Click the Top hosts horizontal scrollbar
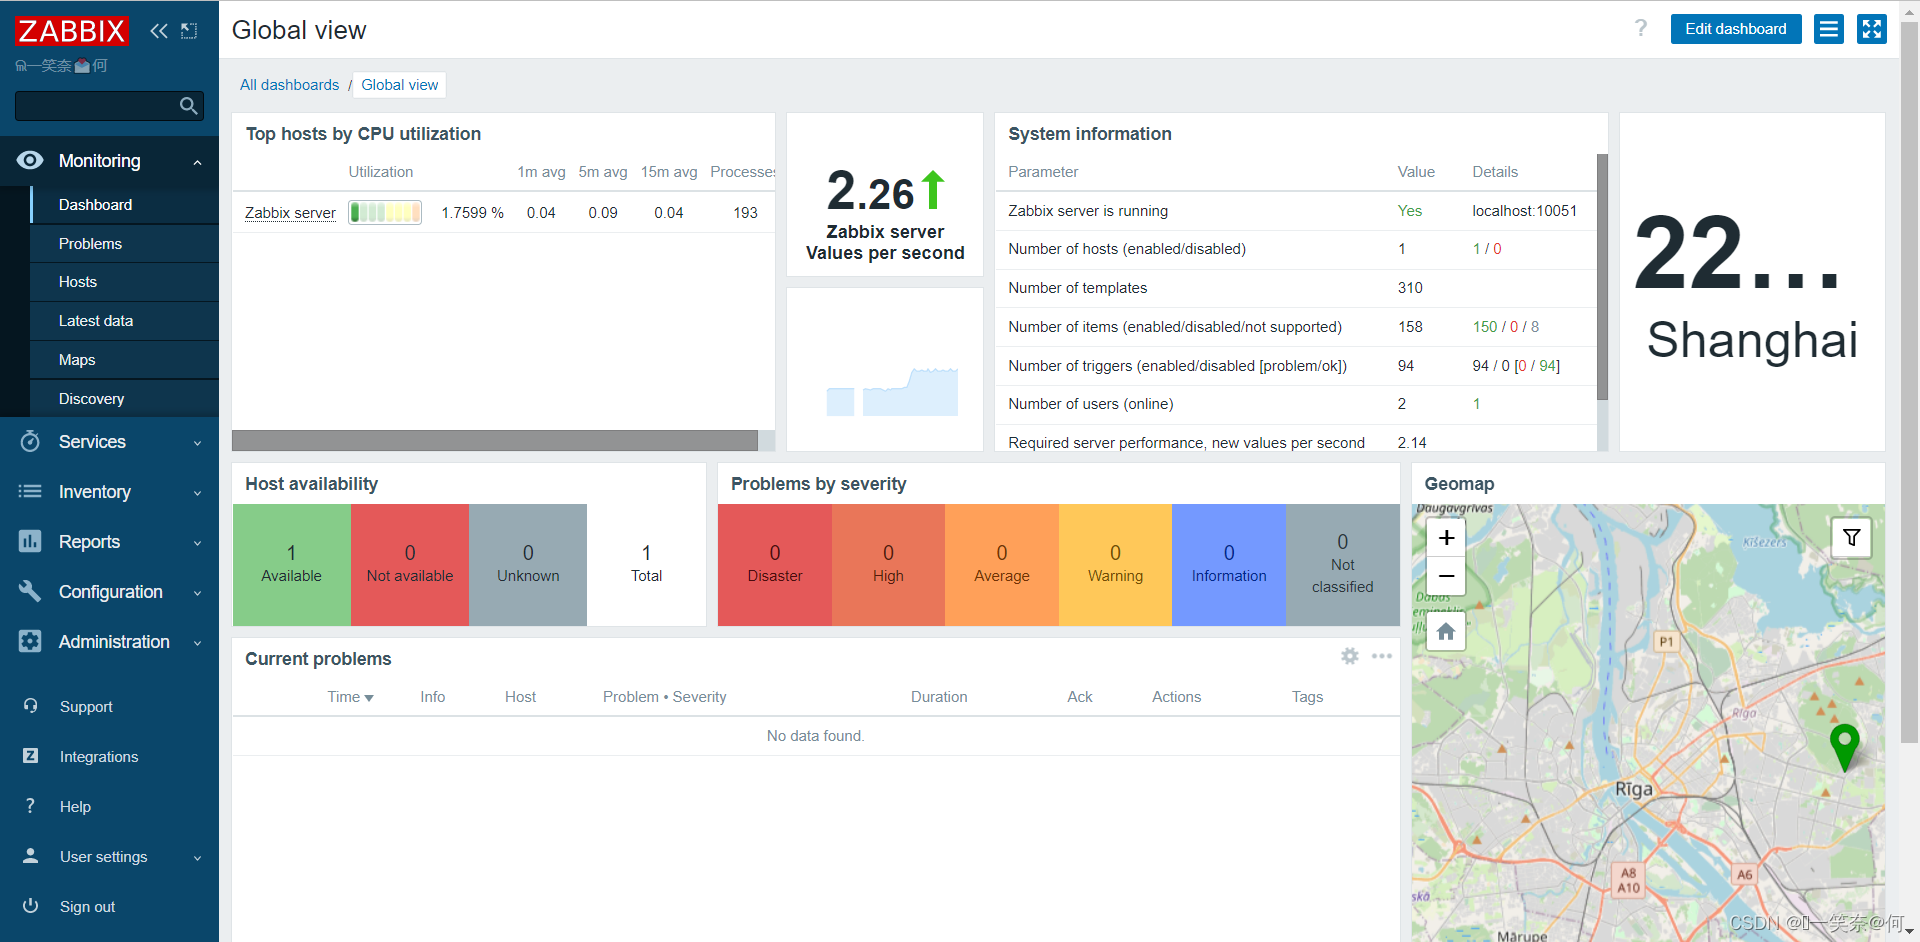Image resolution: width=1920 pixels, height=942 pixels. 495,441
